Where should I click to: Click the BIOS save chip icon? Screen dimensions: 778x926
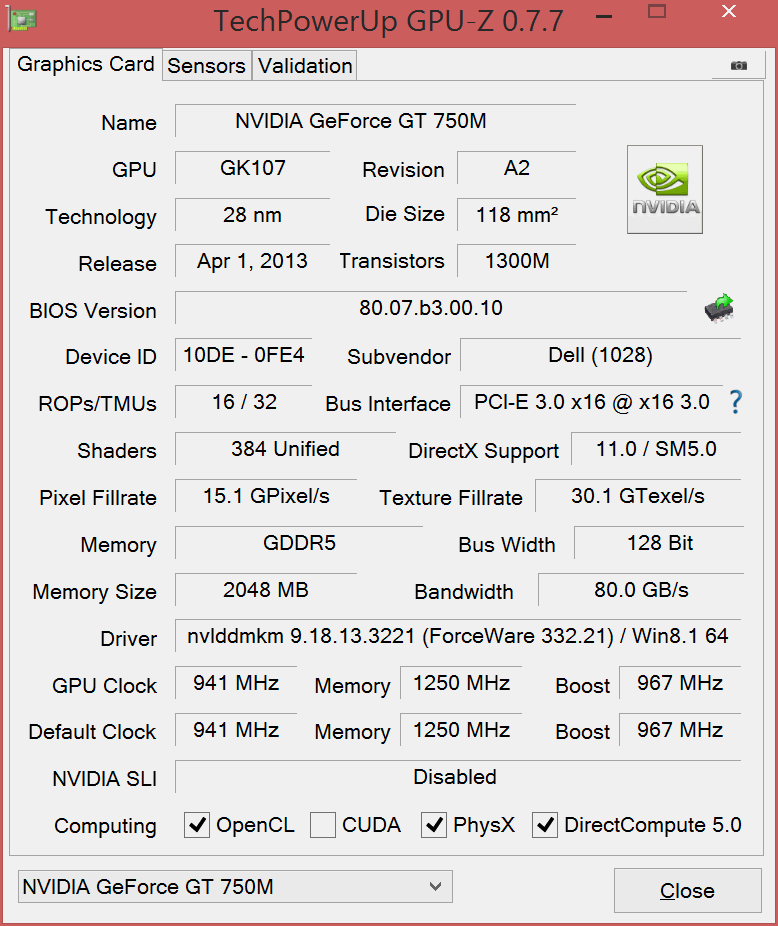pyautogui.click(x=718, y=308)
